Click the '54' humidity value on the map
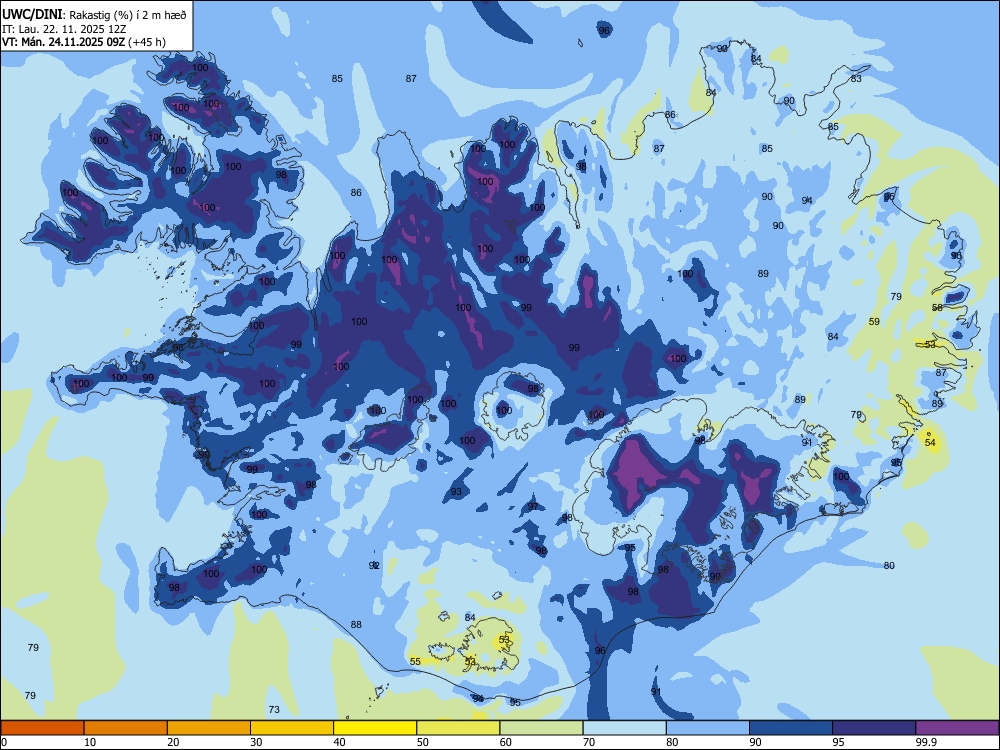1000x750 pixels. click(930, 442)
